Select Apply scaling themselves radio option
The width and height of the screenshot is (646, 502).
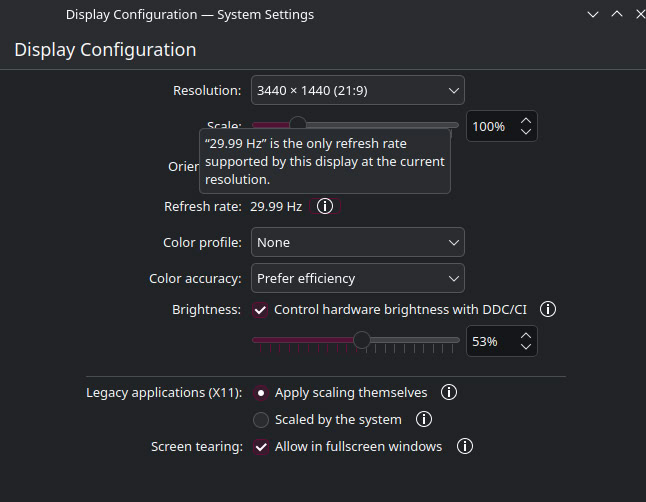(261, 393)
